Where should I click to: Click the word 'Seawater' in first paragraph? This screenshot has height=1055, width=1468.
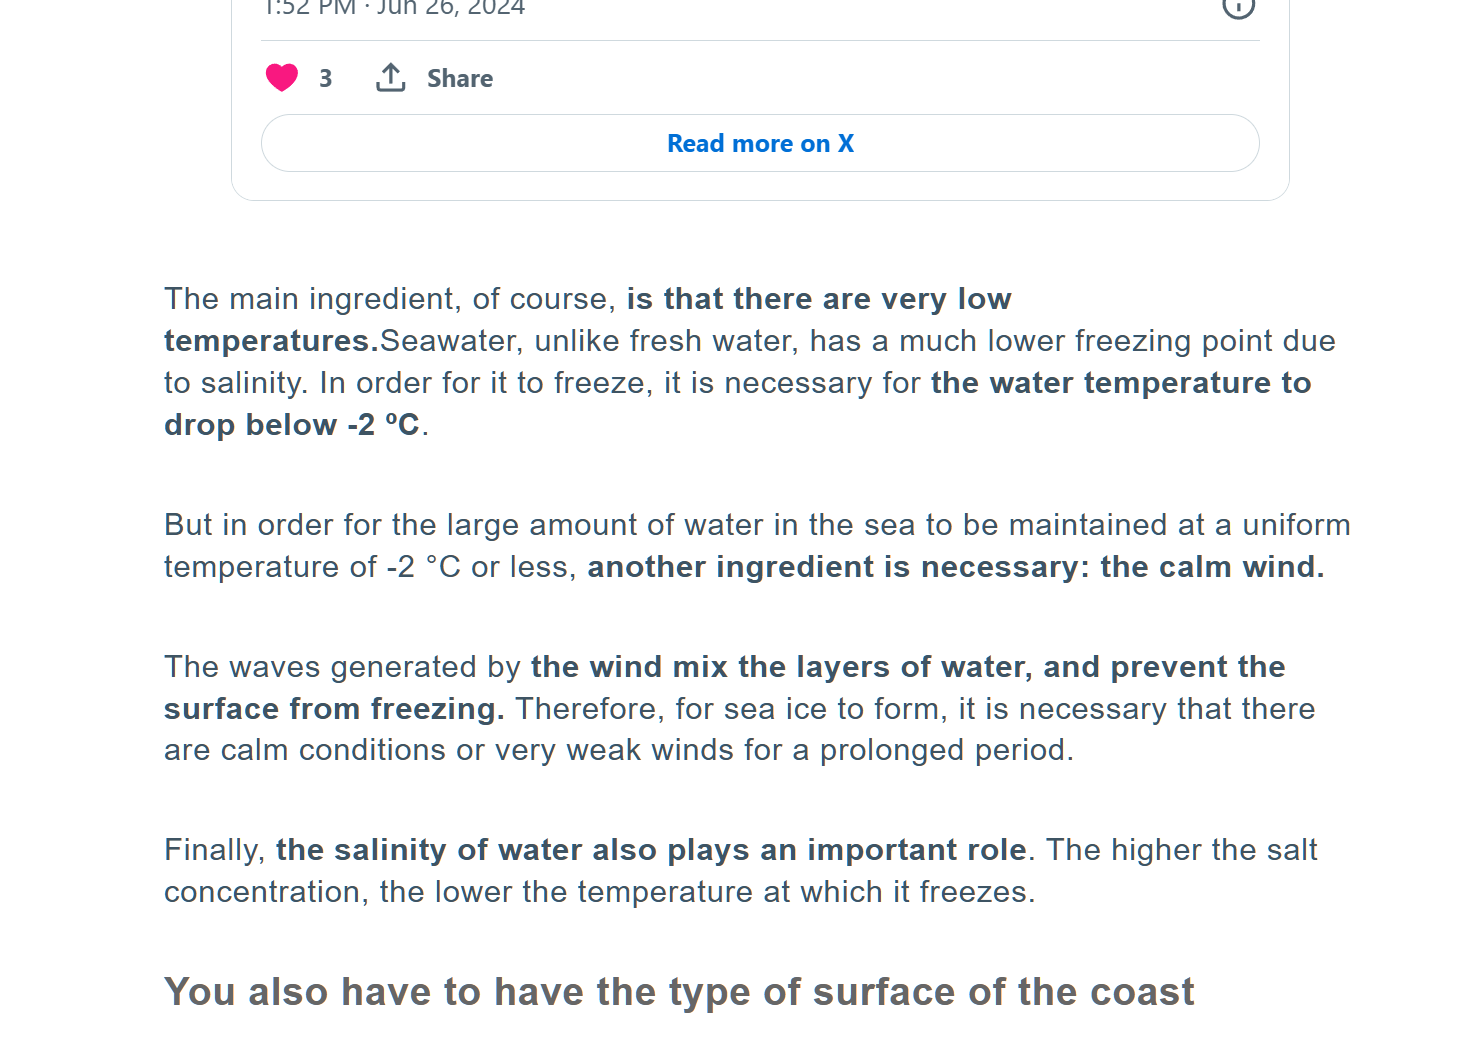tap(451, 341)
